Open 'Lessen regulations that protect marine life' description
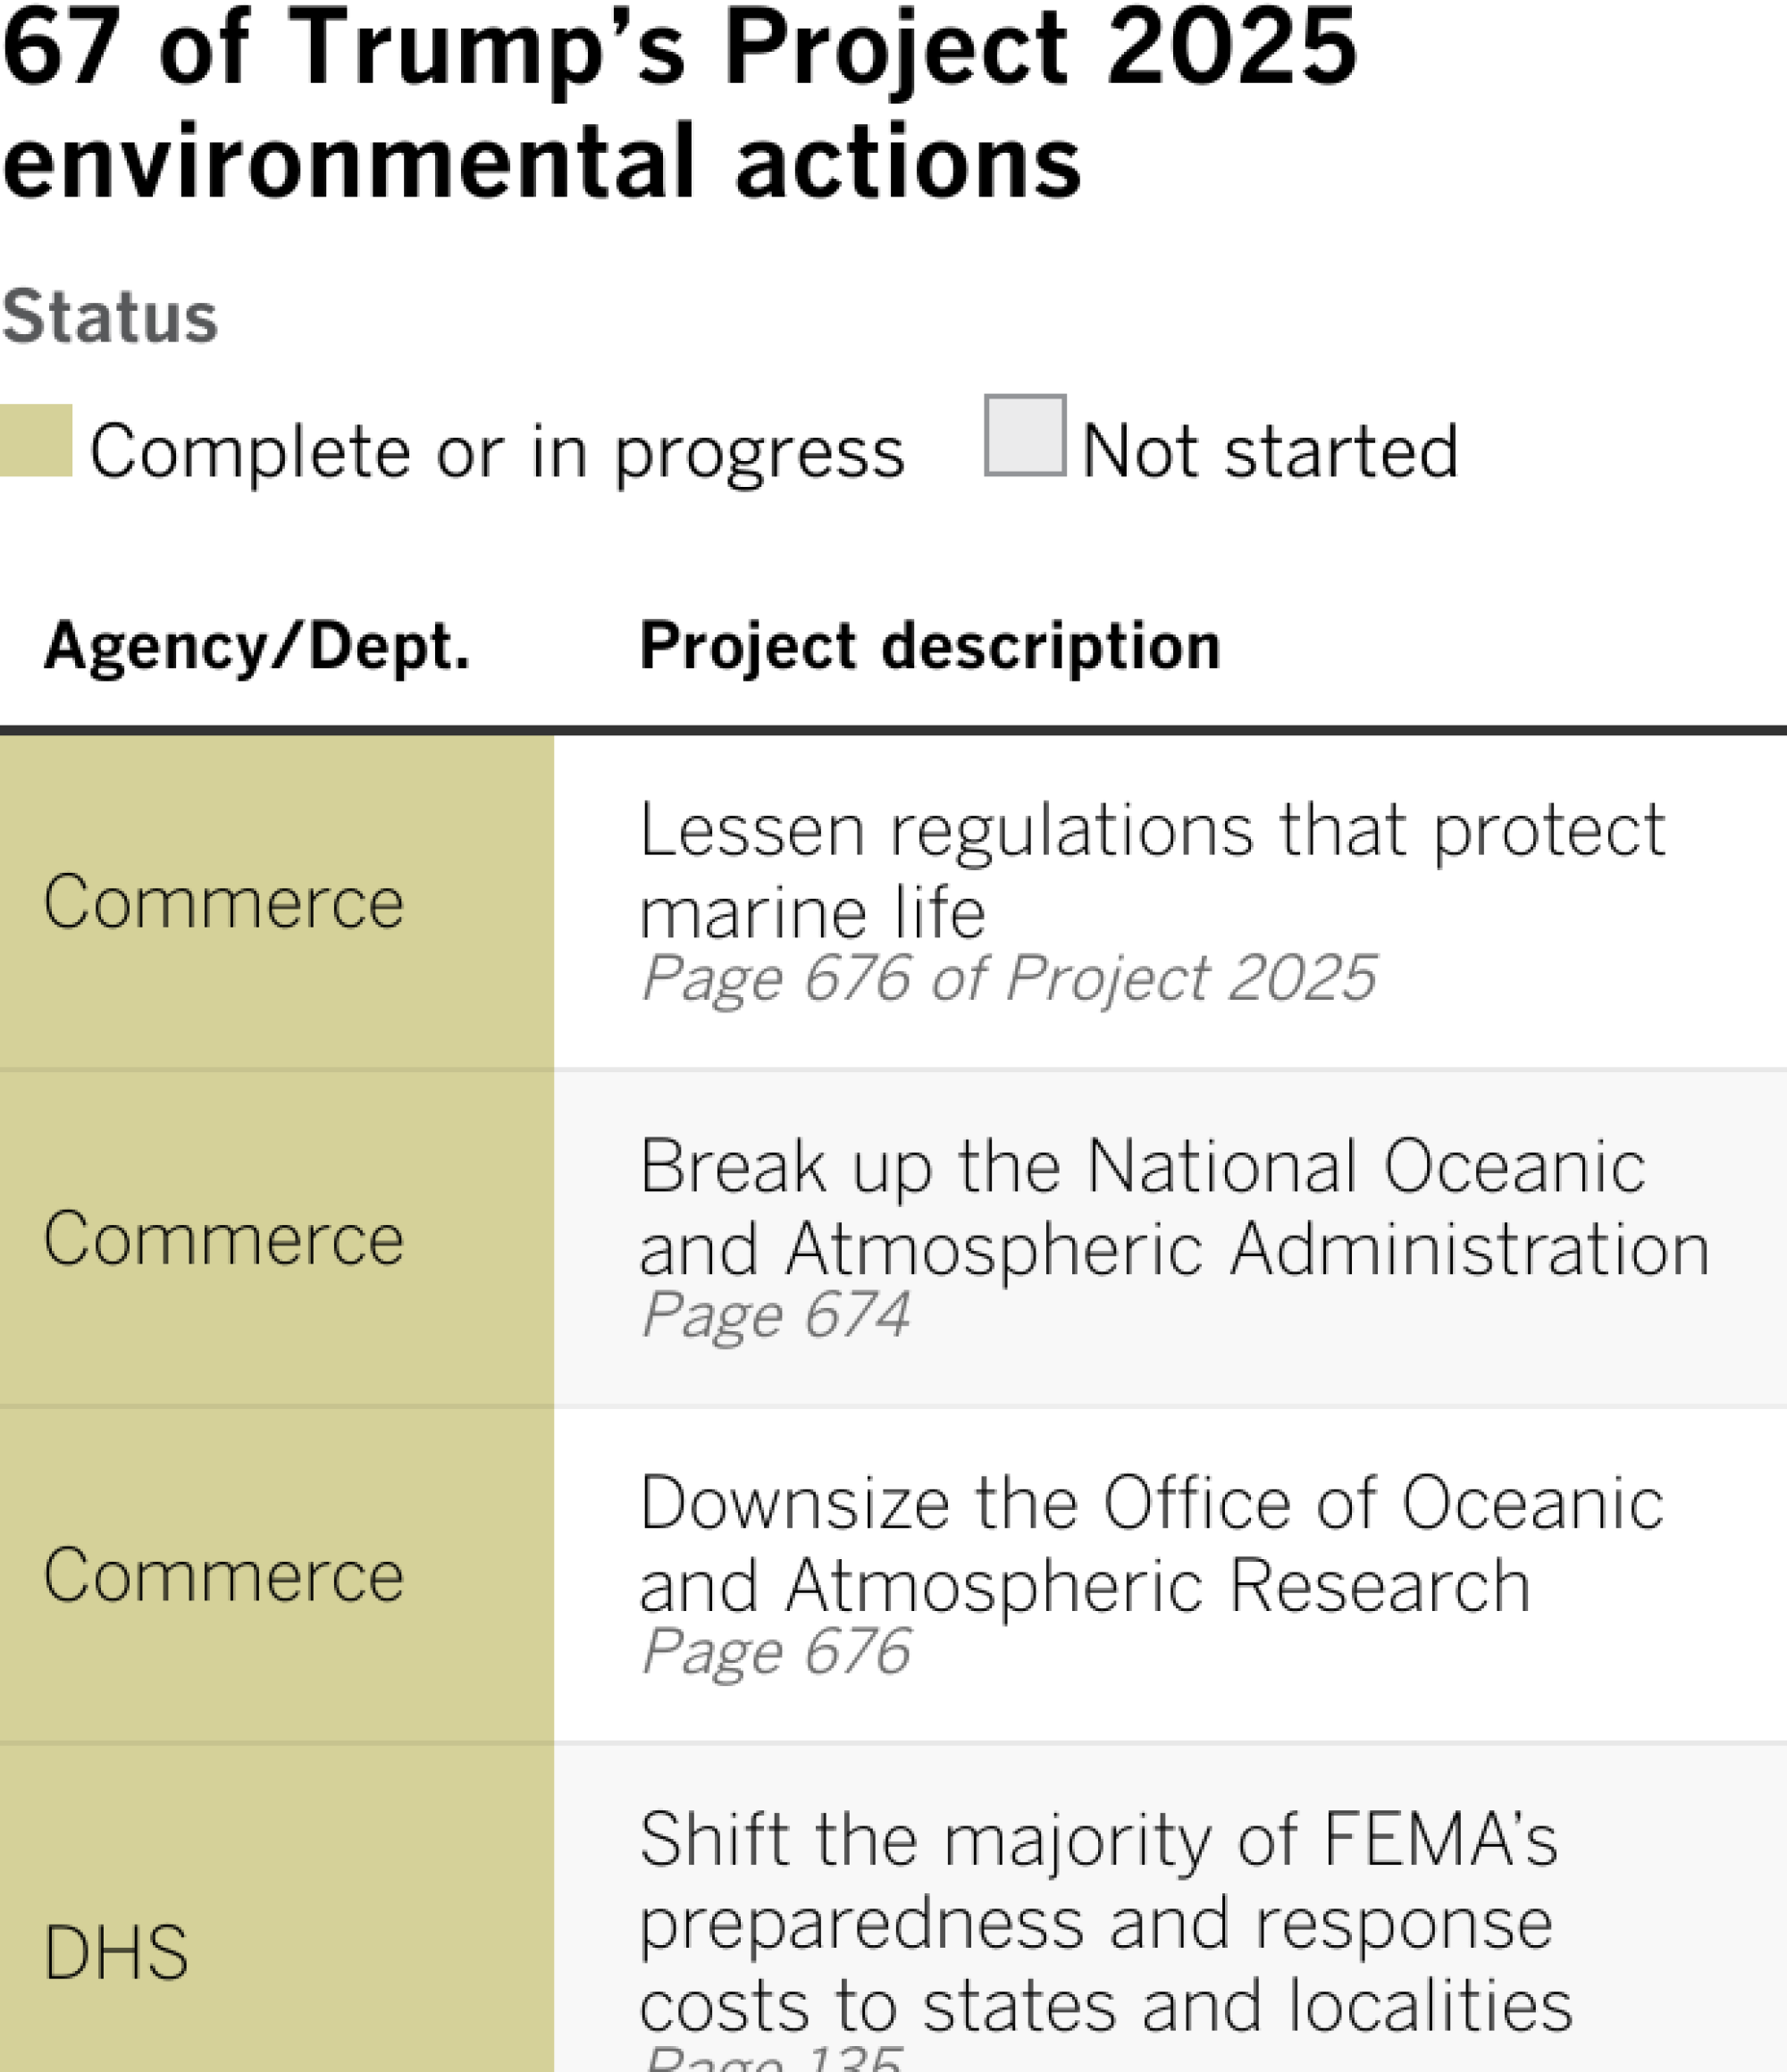This screenshot has width=1787, height=2072. 1152,870
